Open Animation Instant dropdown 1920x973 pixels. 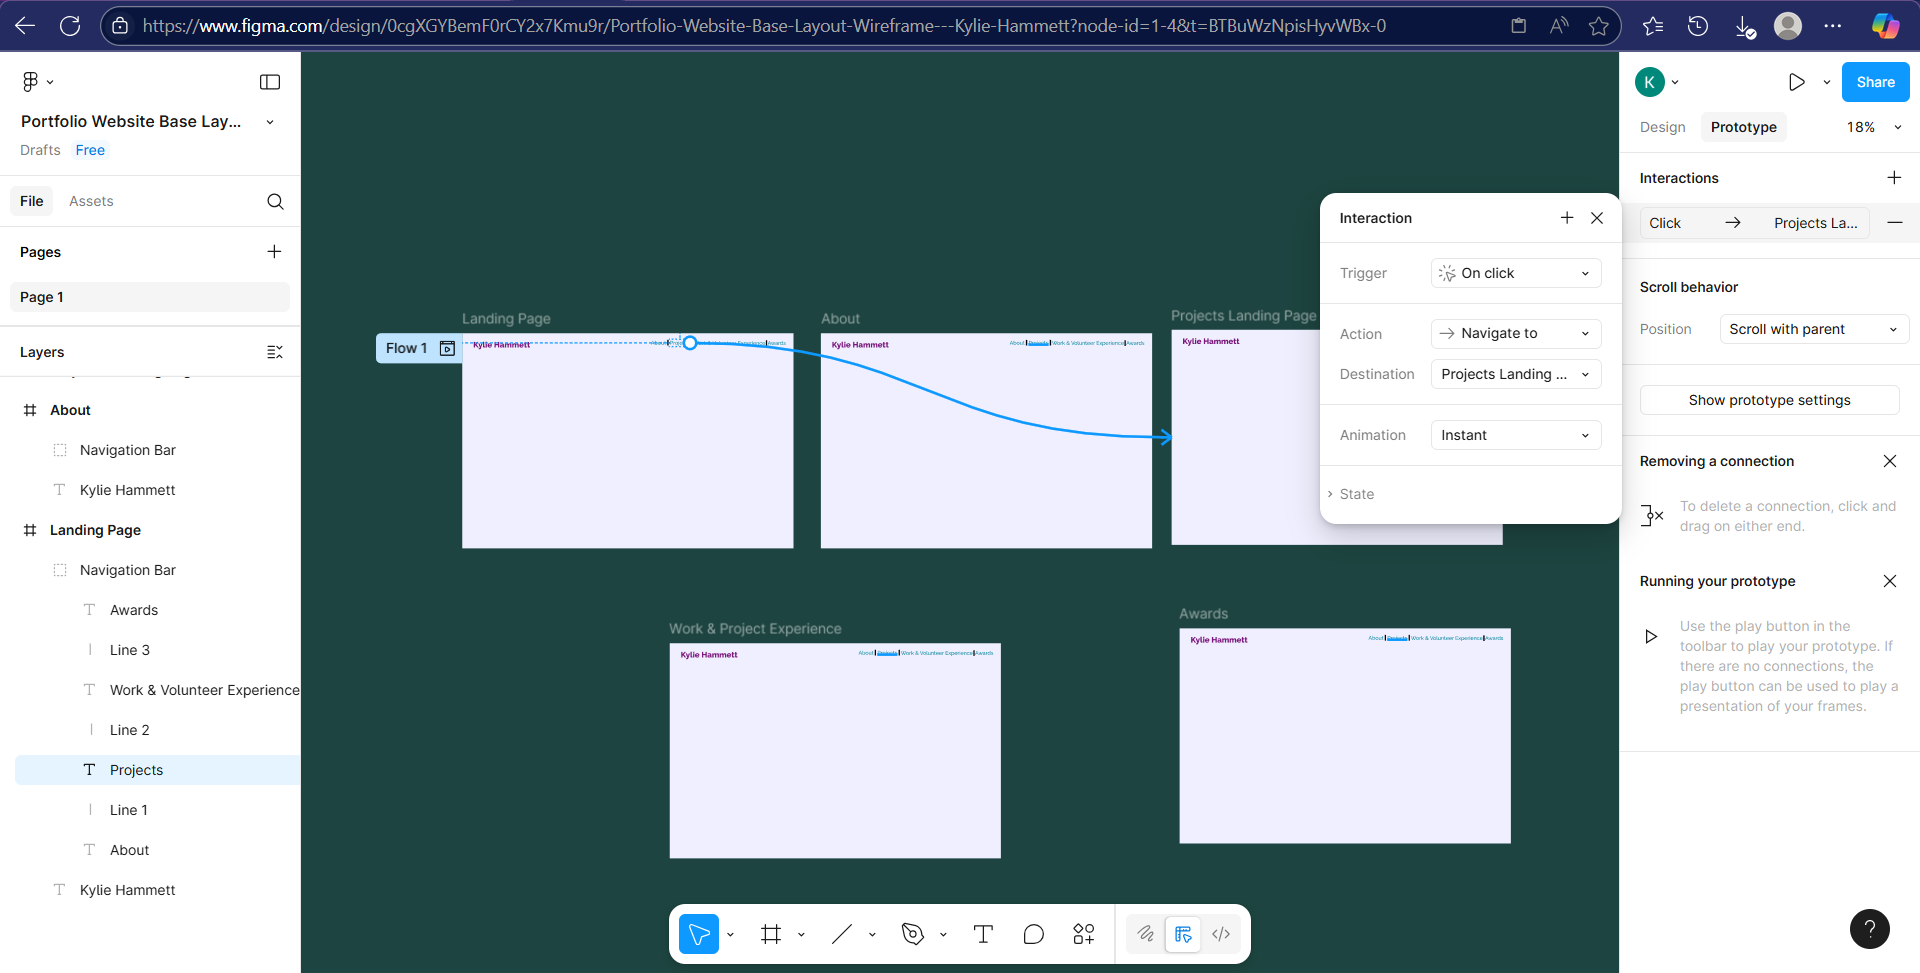pos(1516,435)
